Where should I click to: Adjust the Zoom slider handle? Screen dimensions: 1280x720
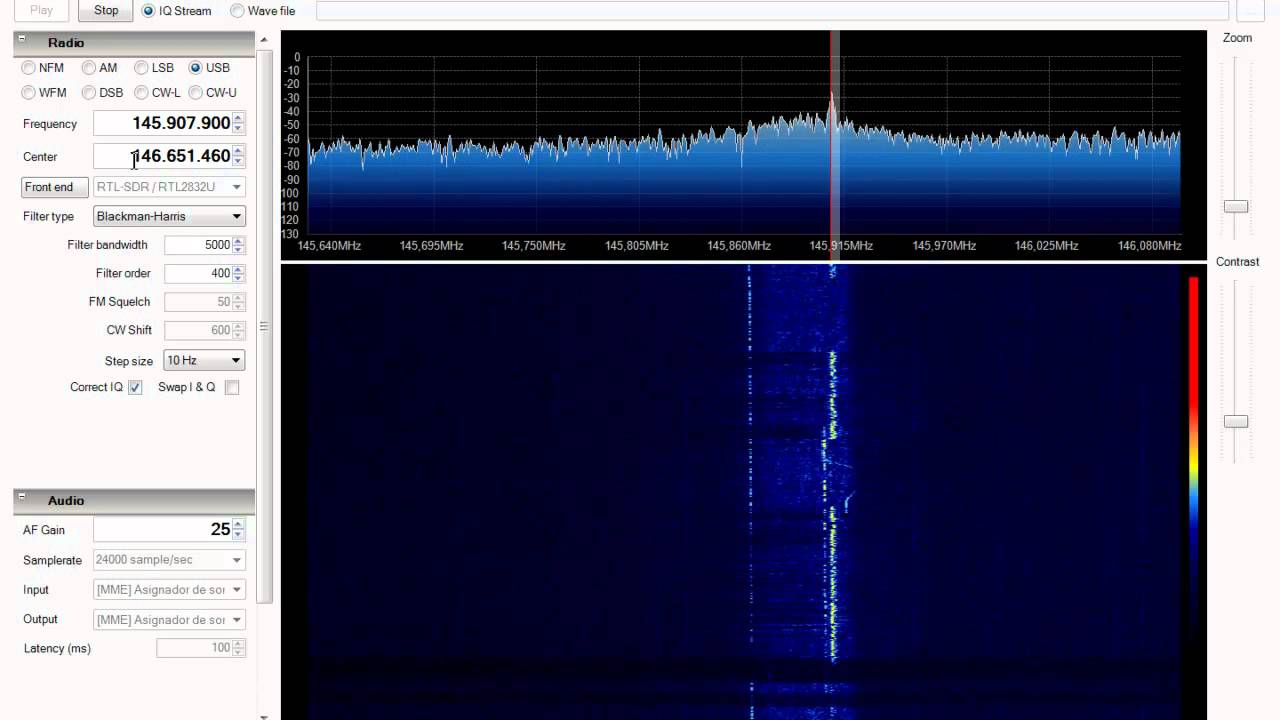pos(1236,207)
